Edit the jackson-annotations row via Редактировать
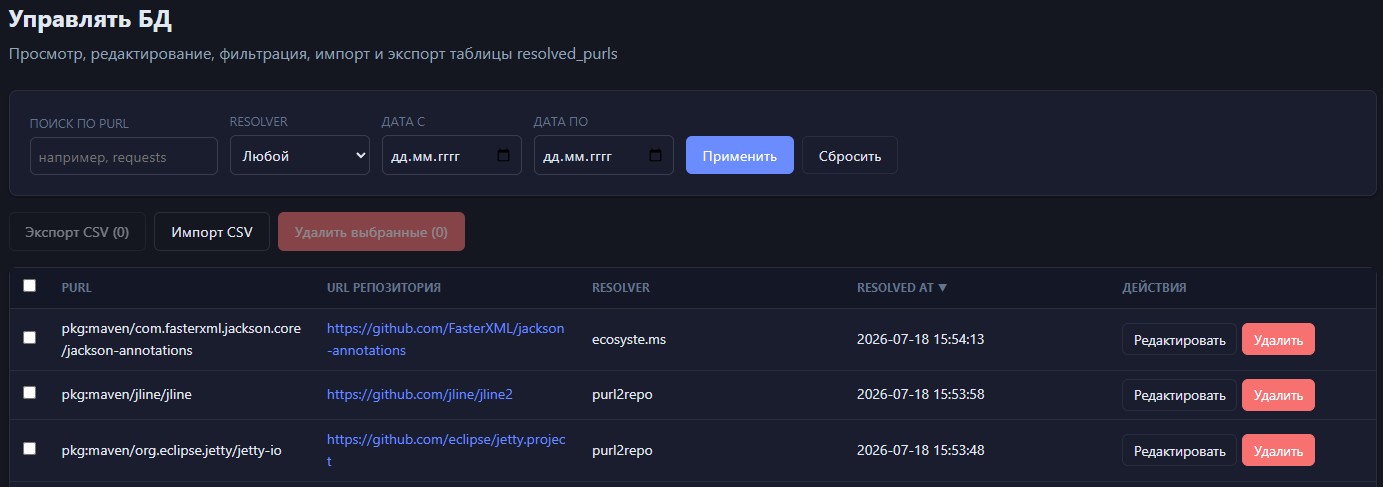The width and height of the screenshot is (1383, 487). coord(1179,339)
